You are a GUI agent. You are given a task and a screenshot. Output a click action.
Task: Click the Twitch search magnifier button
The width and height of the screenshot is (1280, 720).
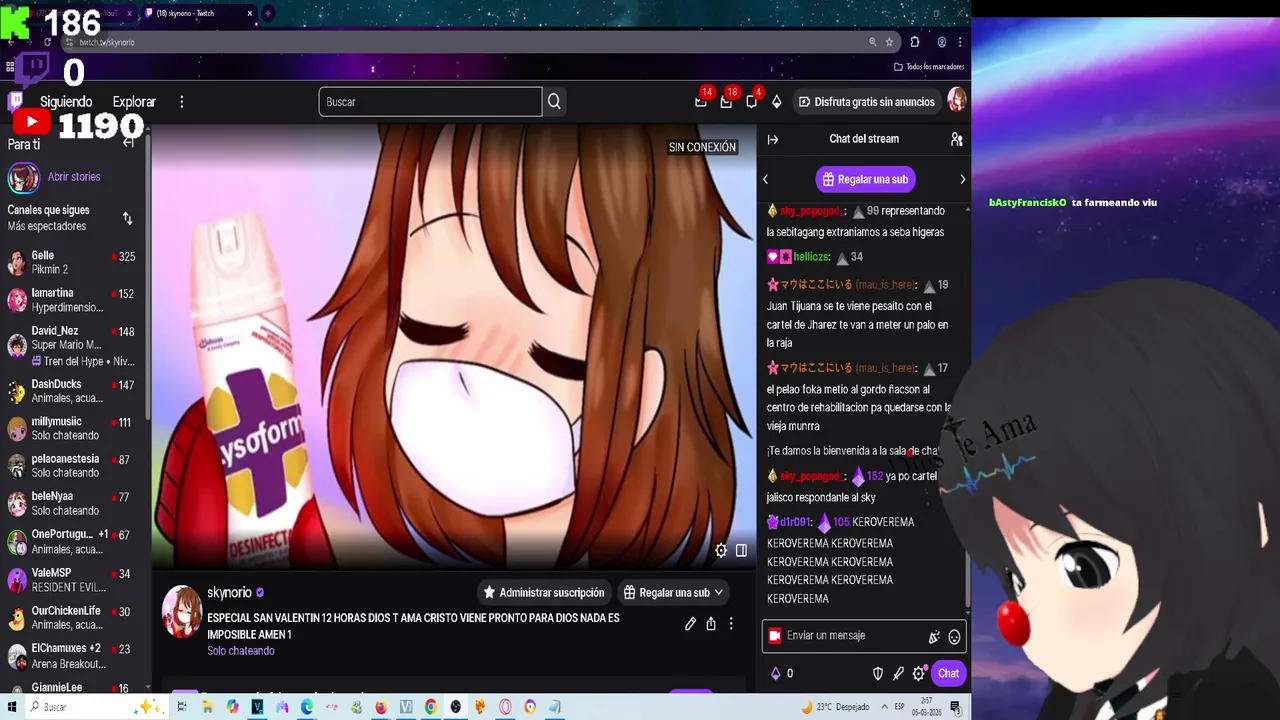(554, 102)
